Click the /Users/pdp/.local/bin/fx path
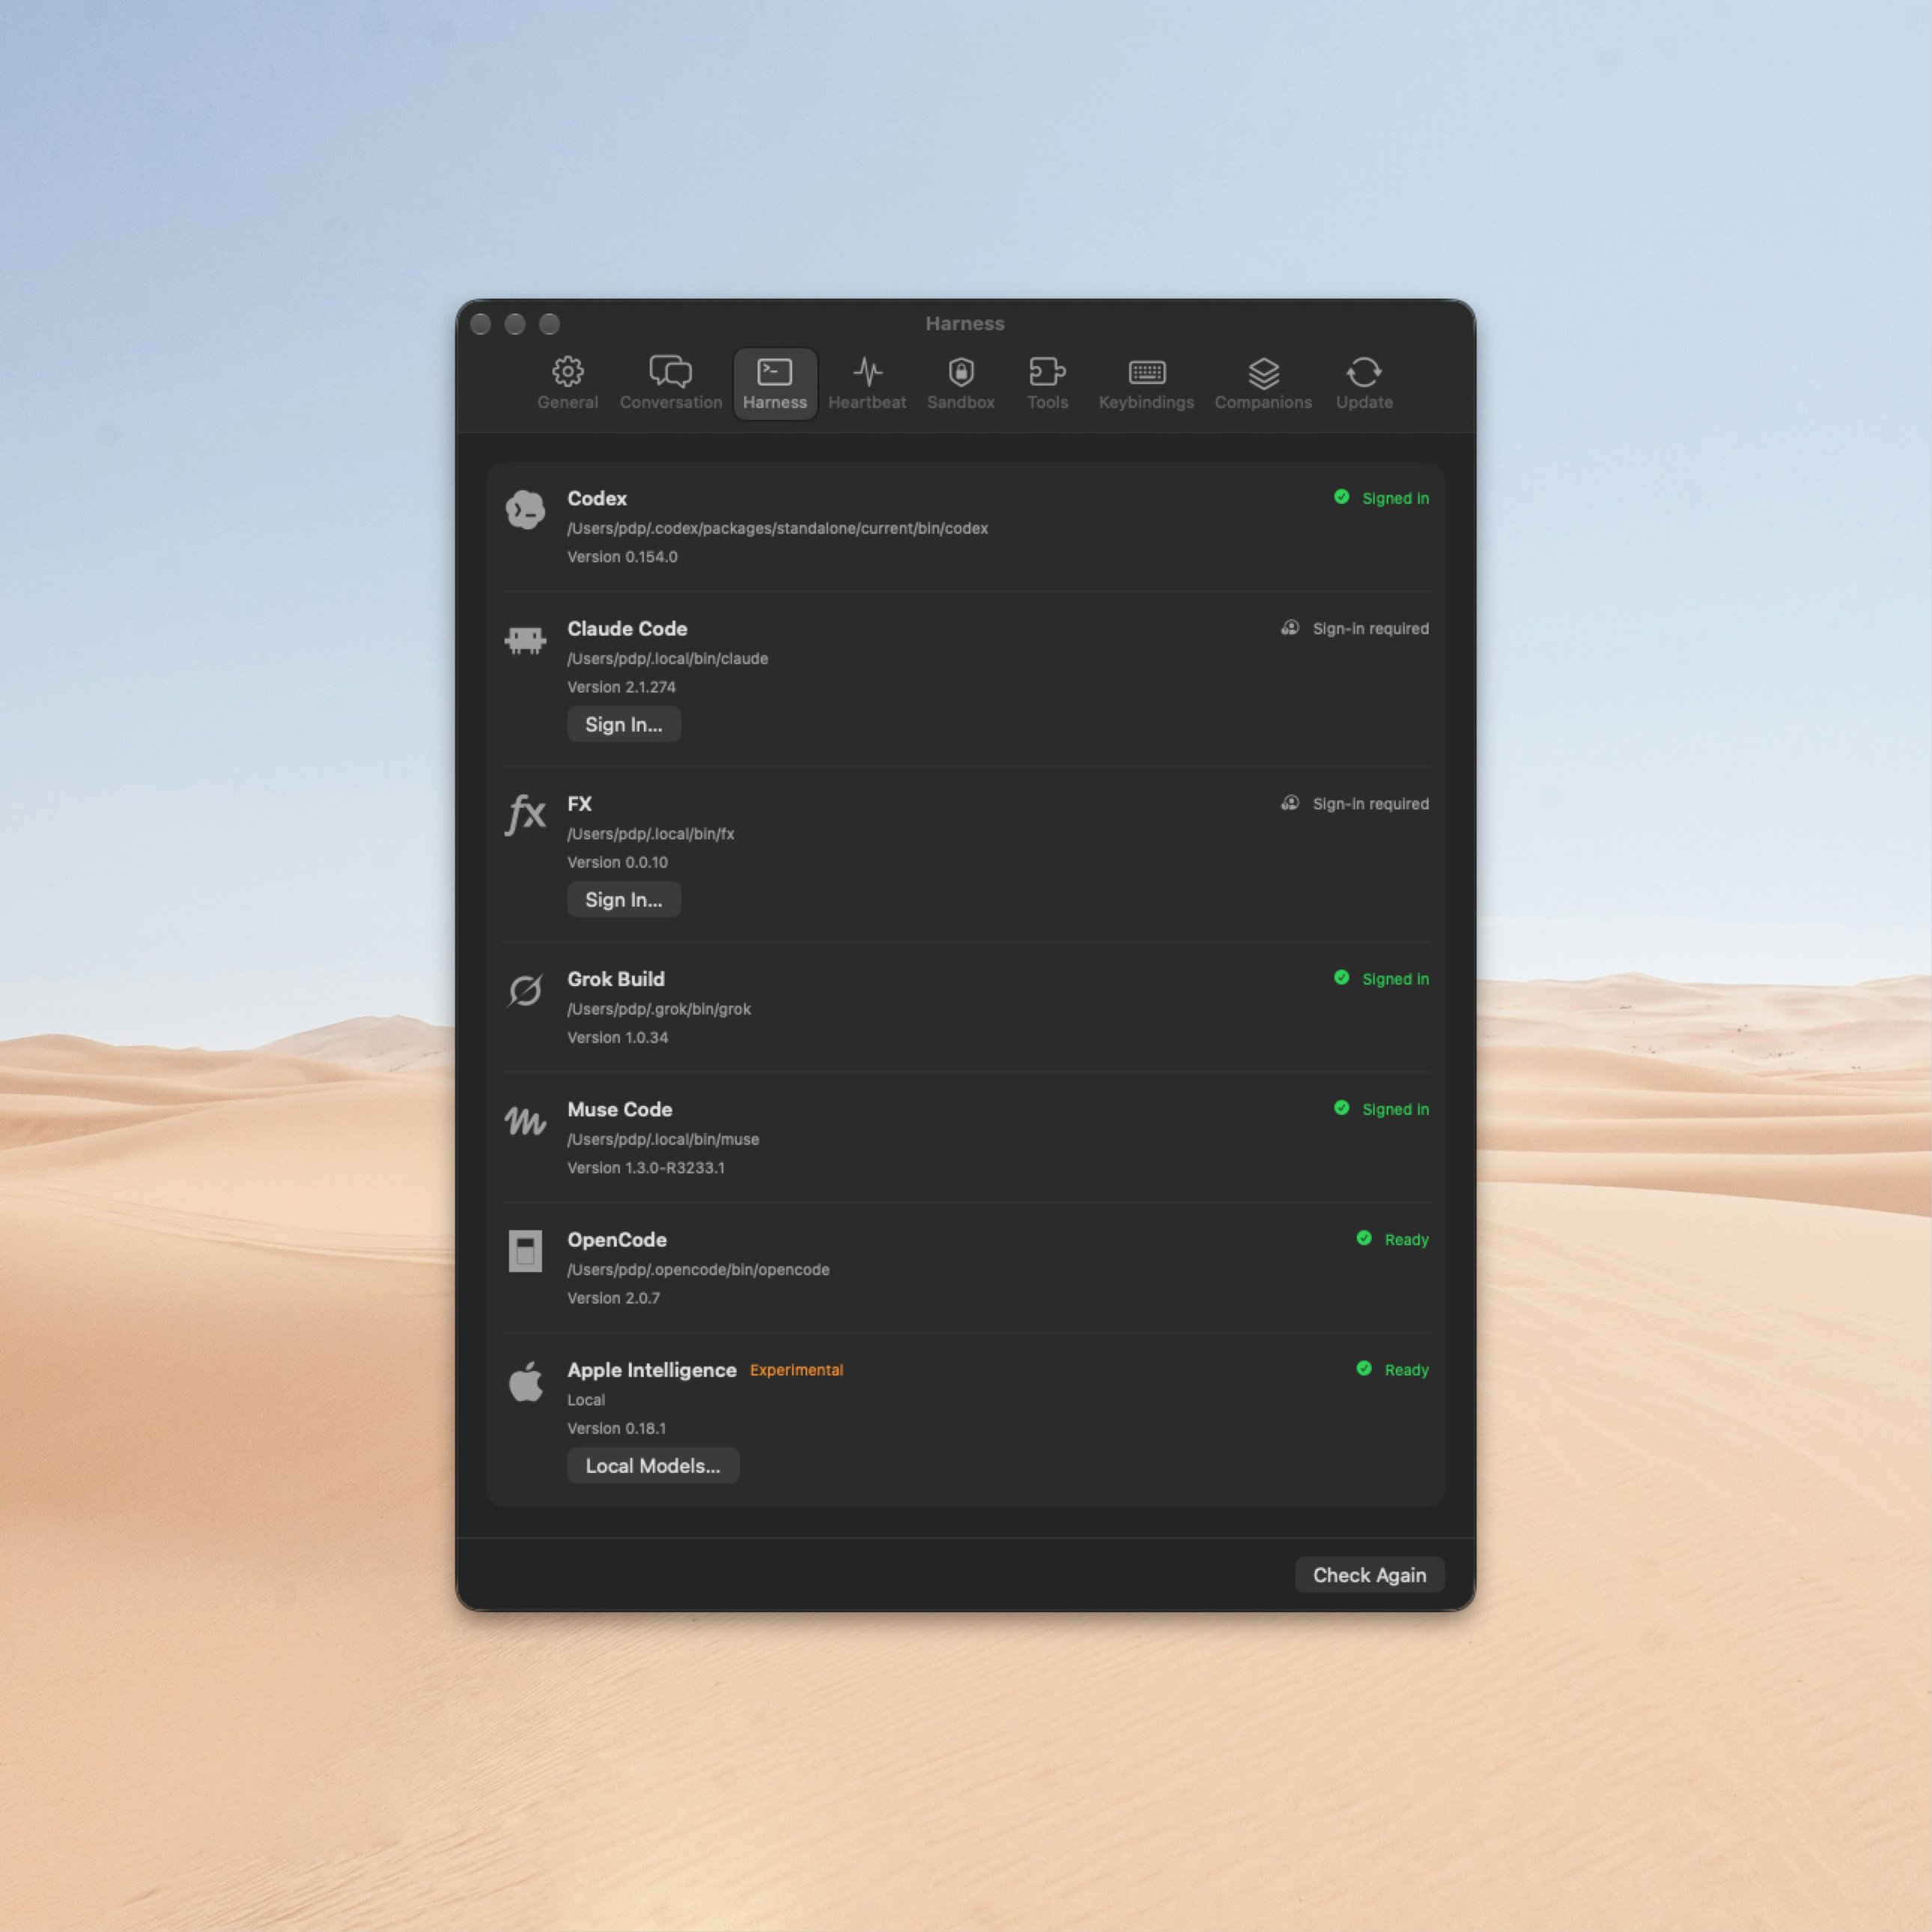This screenshot has width=1932, height=1932. [x=651, y=833]
